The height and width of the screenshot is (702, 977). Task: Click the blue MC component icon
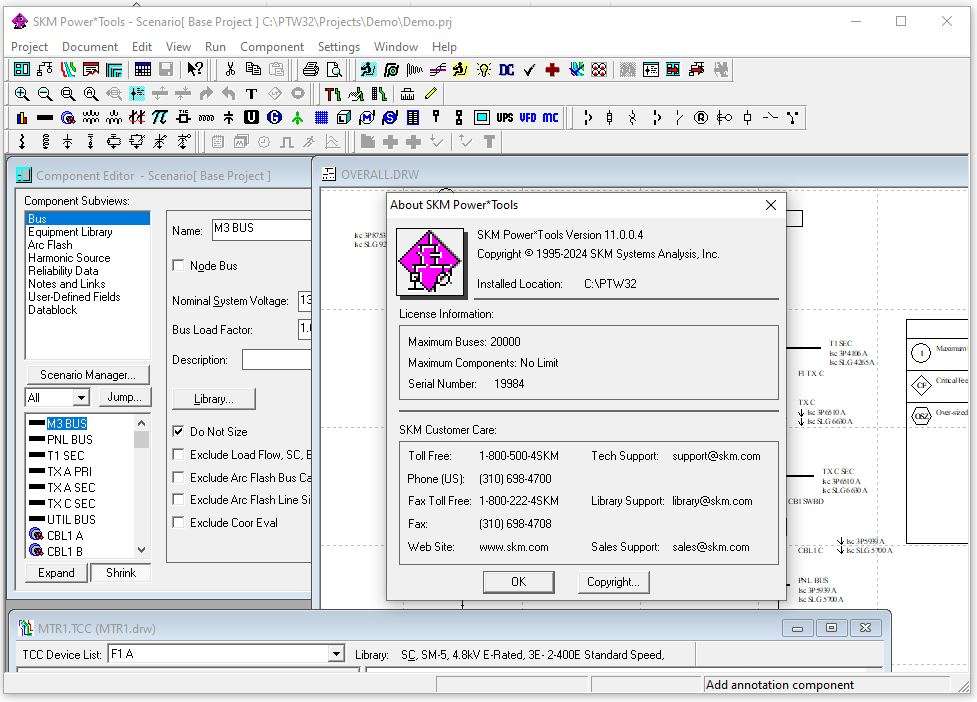click(550, 117)
